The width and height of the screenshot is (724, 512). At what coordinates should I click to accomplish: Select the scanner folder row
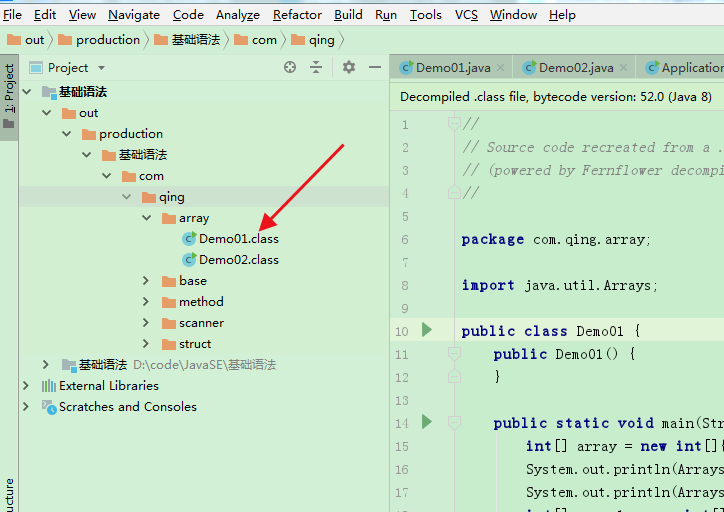[204, 323]
